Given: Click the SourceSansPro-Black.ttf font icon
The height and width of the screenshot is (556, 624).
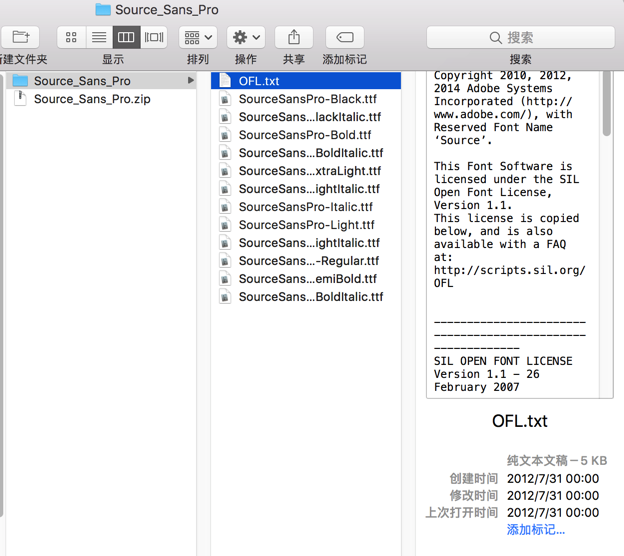Looking at the screenshot, I should tap(225, 99).
